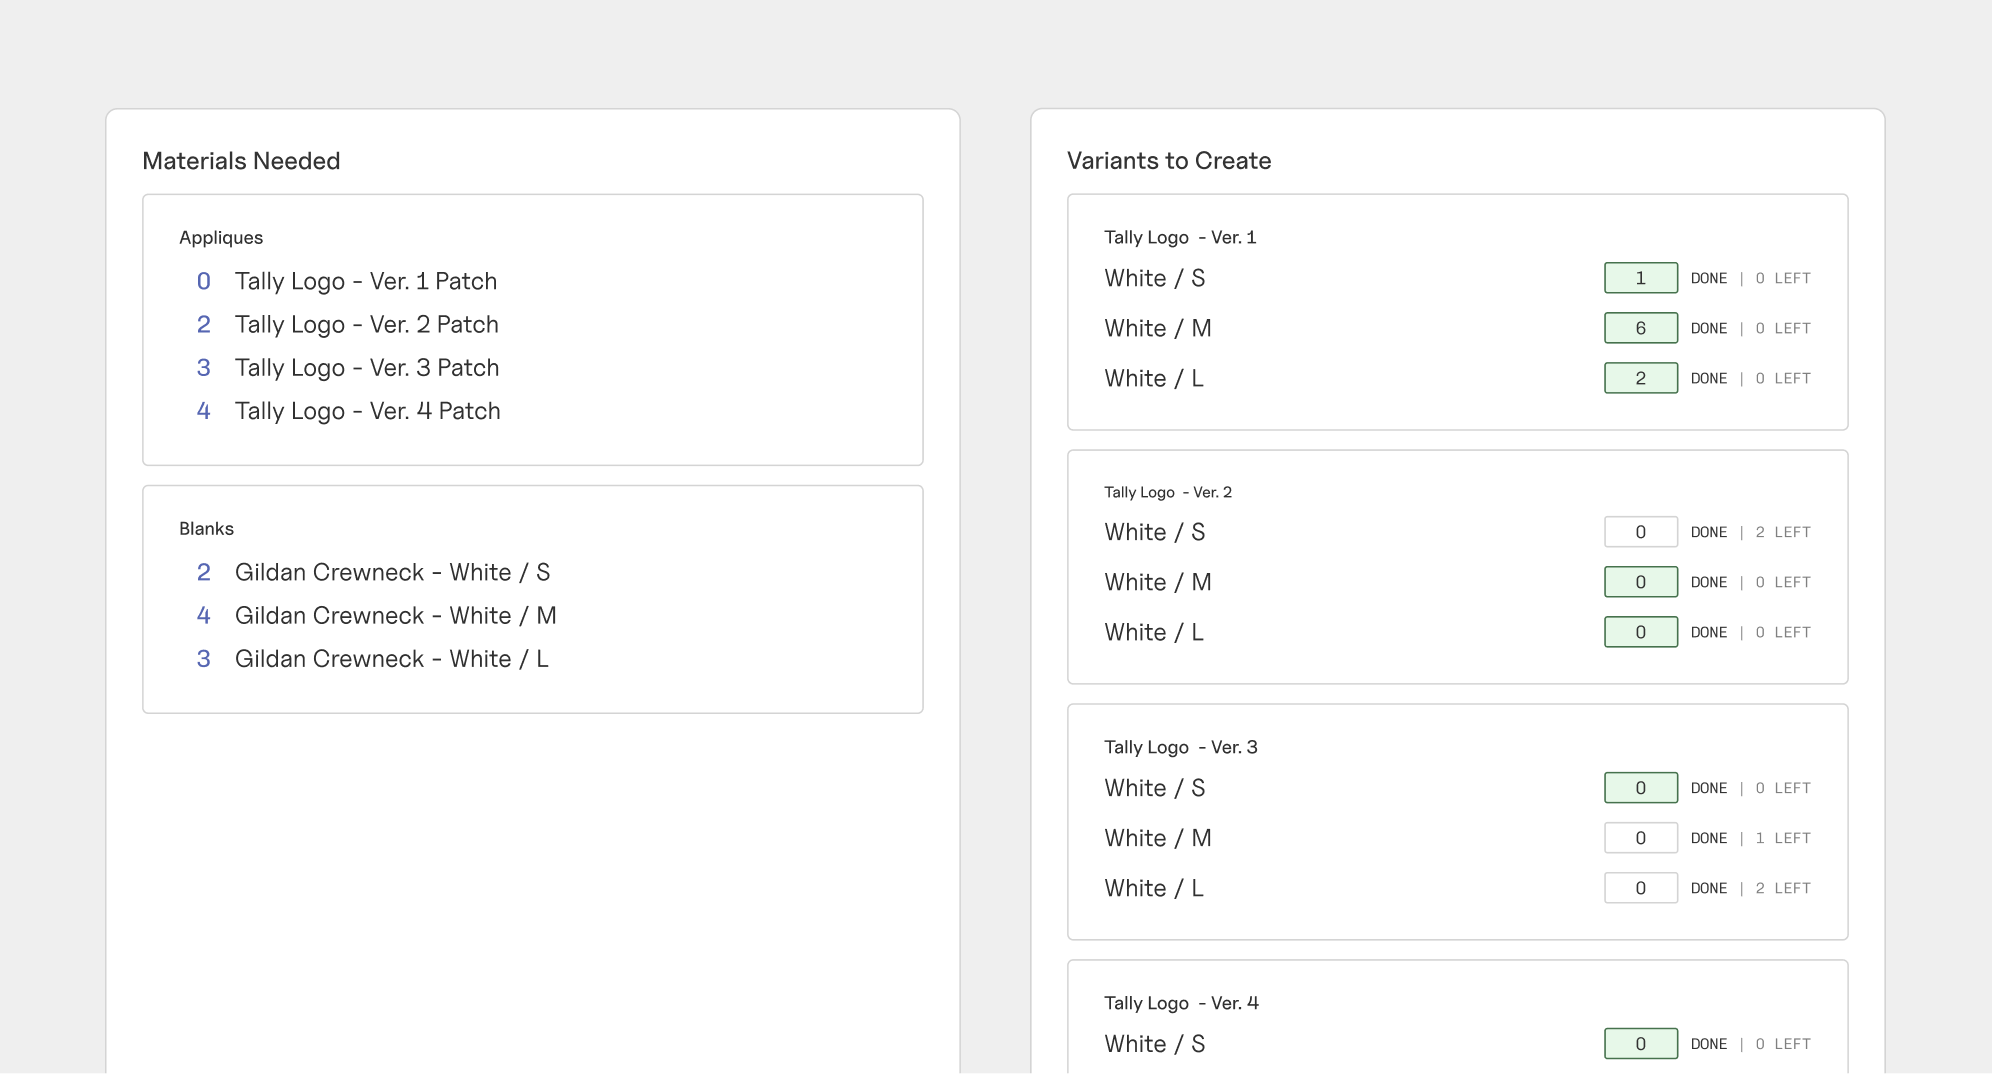This screenshot has height=1074, width=1992.
Task: Select the Ver. 2 White / L quantity box
Action: [1640, 632]
